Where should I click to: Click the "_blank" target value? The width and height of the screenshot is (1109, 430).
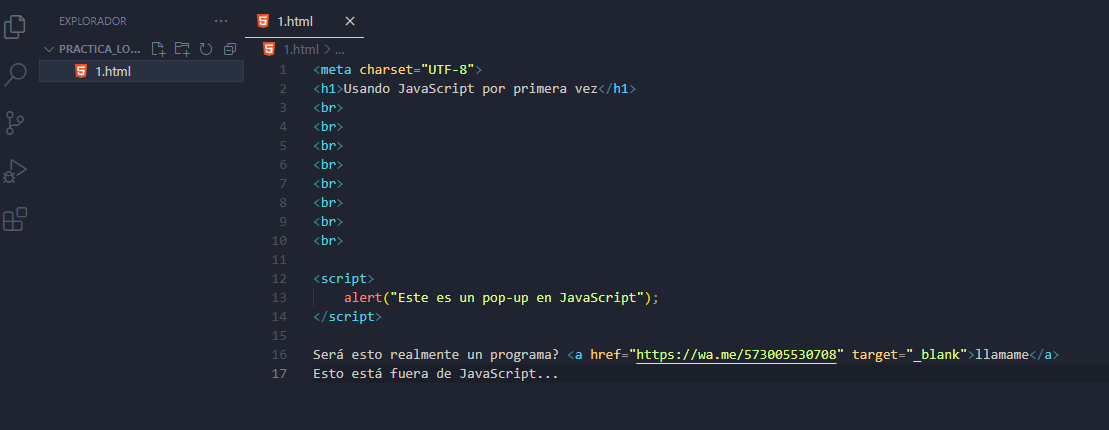[937, 355]
